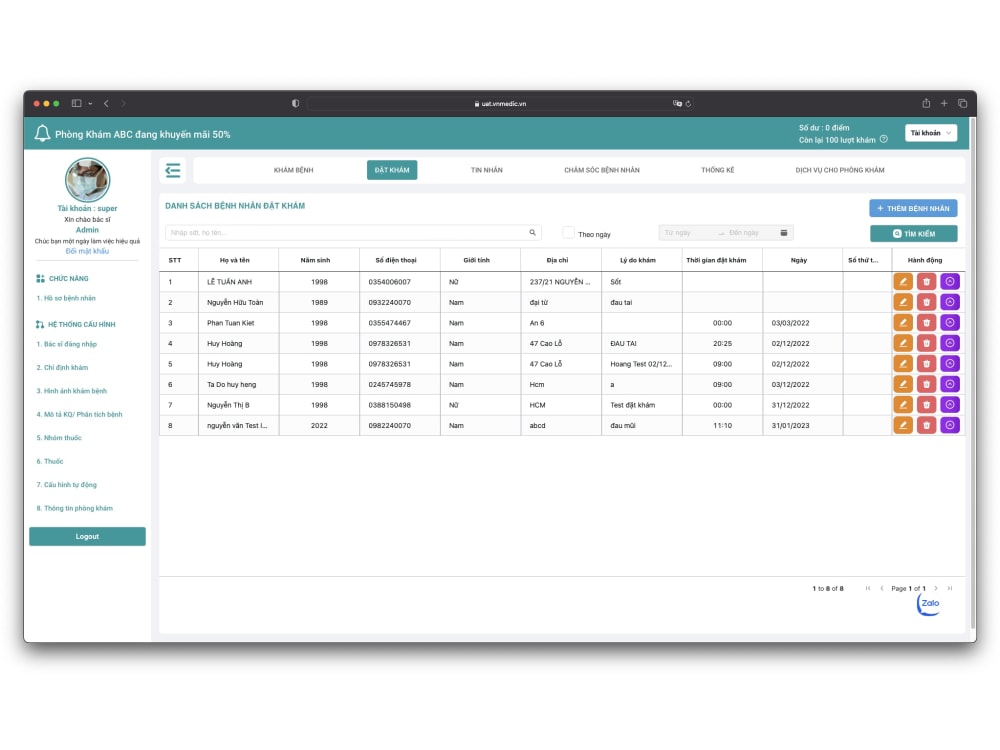Image resolution: width=1000 pixels, height=750 pixels.
Task: Open browser sidebar dropdown arrow
Action: coord(91,103)
